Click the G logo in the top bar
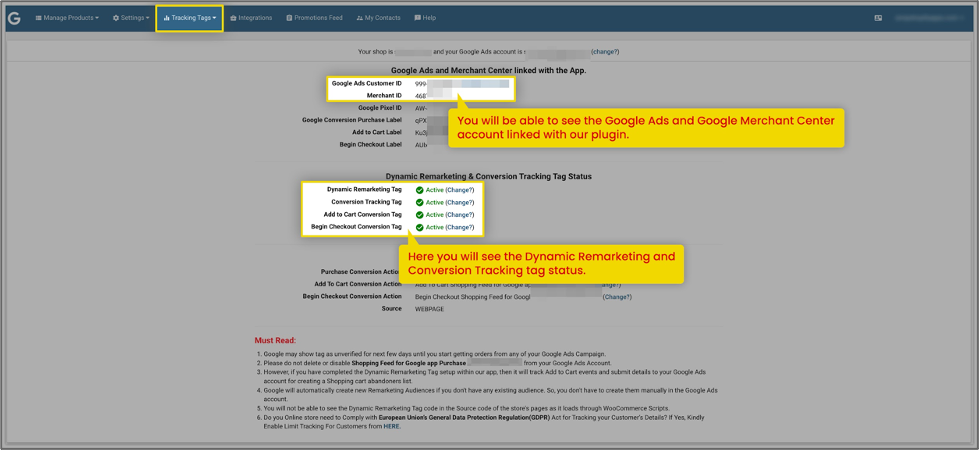Screen dimensions: 979x452 [14, 18]
